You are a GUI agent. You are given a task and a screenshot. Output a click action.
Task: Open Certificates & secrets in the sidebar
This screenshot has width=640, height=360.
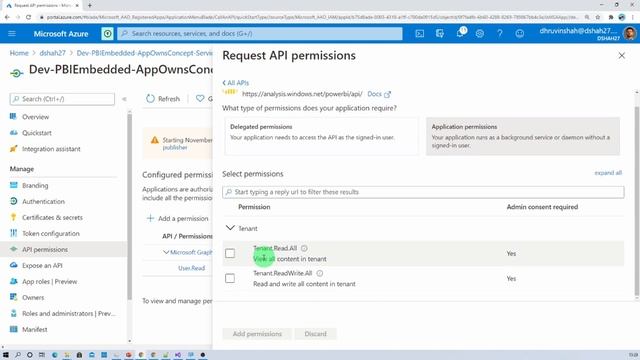click(52, 218)
